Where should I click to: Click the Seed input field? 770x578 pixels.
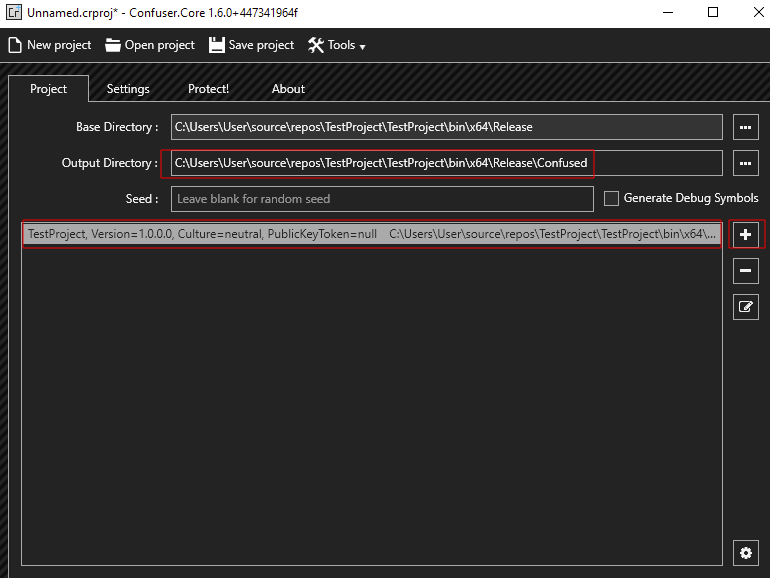382,199
